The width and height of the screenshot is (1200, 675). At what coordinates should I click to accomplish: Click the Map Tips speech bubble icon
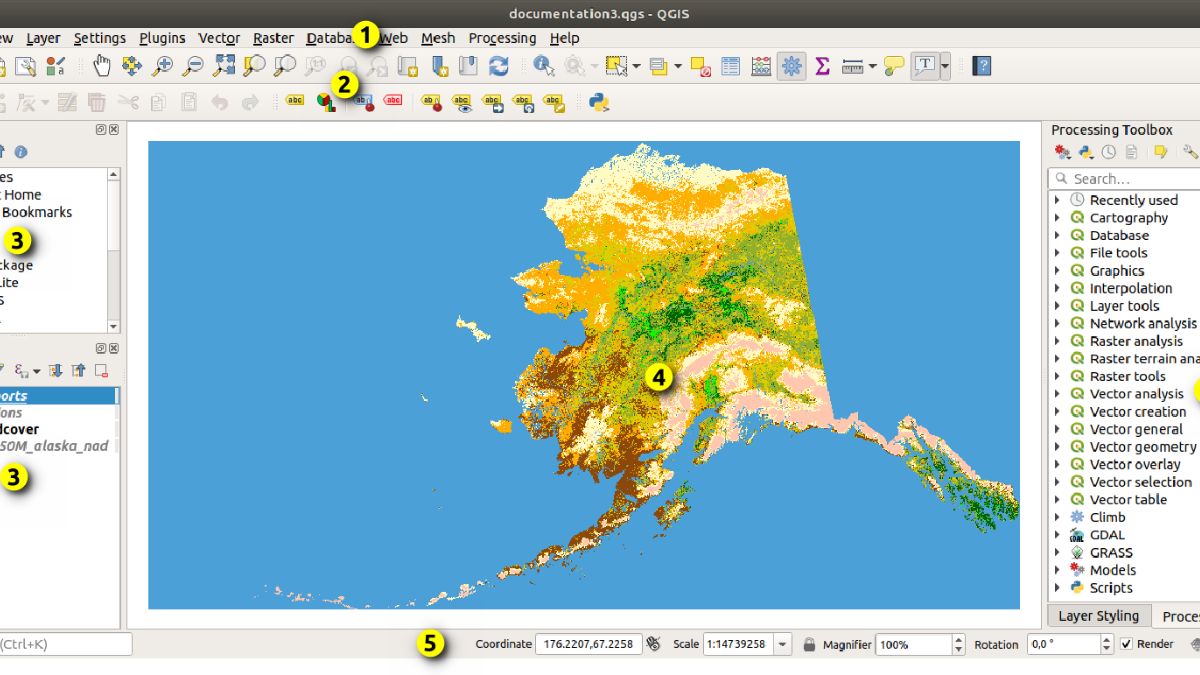pyautogui.click(x=894, y=66)
